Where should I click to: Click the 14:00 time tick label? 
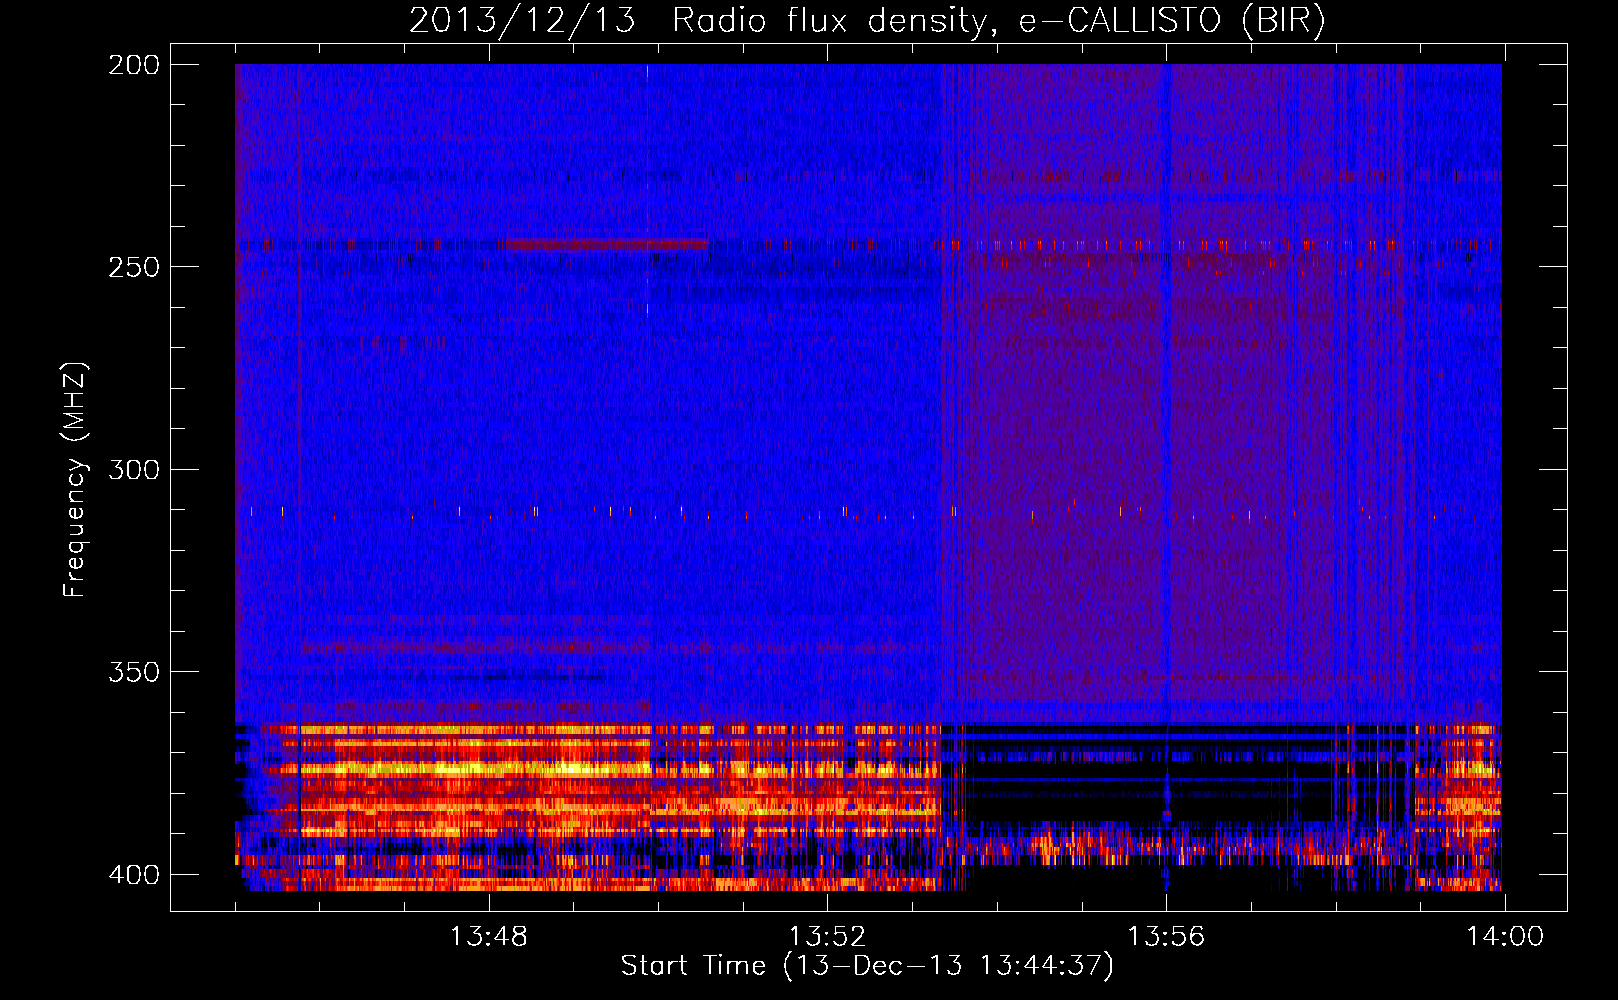1505,937
